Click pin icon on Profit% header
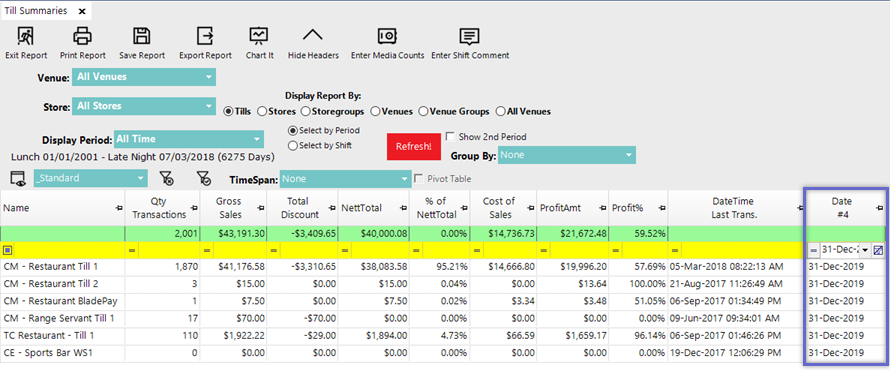 661,208
